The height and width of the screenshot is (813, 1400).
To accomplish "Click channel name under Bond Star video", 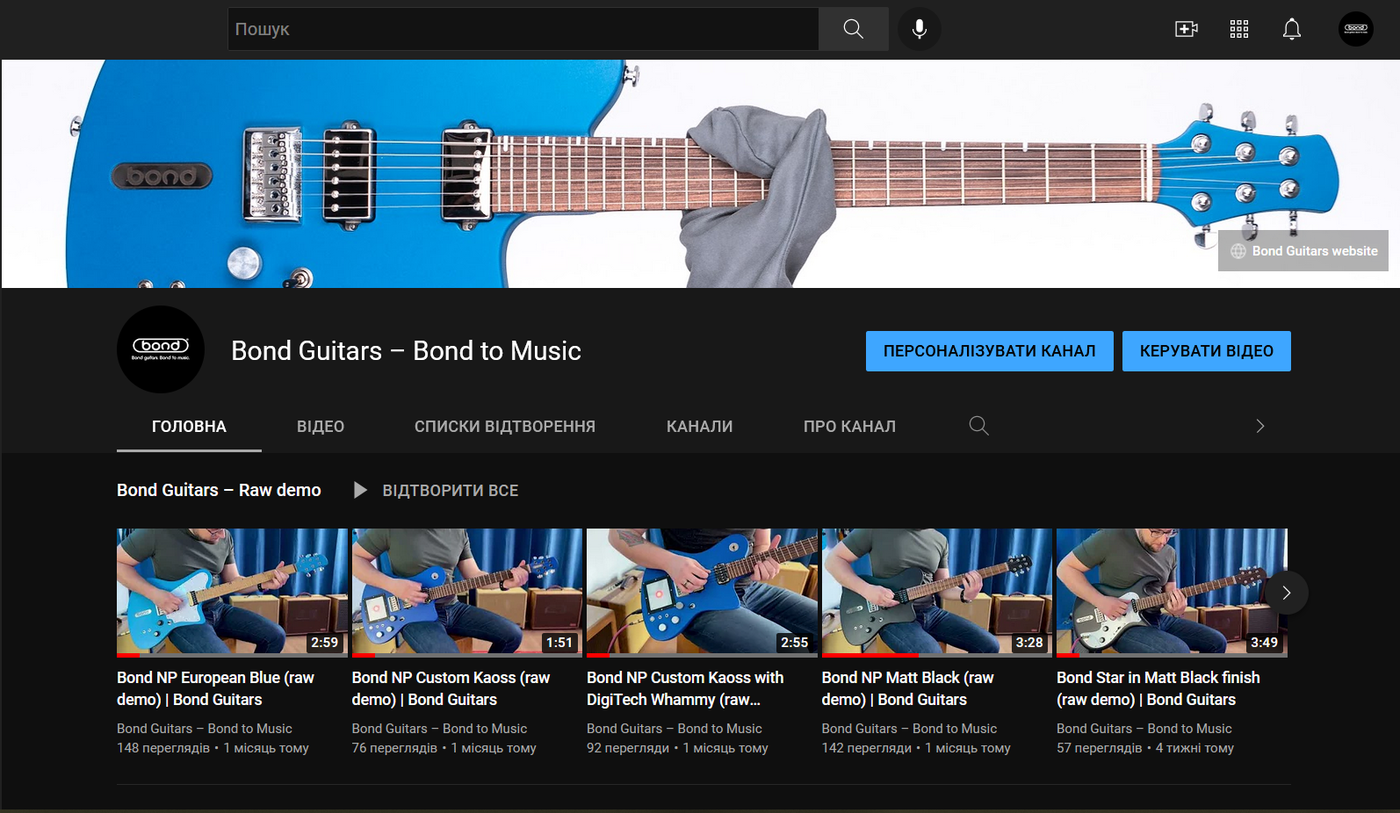I will pyautogui.click(x=1144, y=728).
